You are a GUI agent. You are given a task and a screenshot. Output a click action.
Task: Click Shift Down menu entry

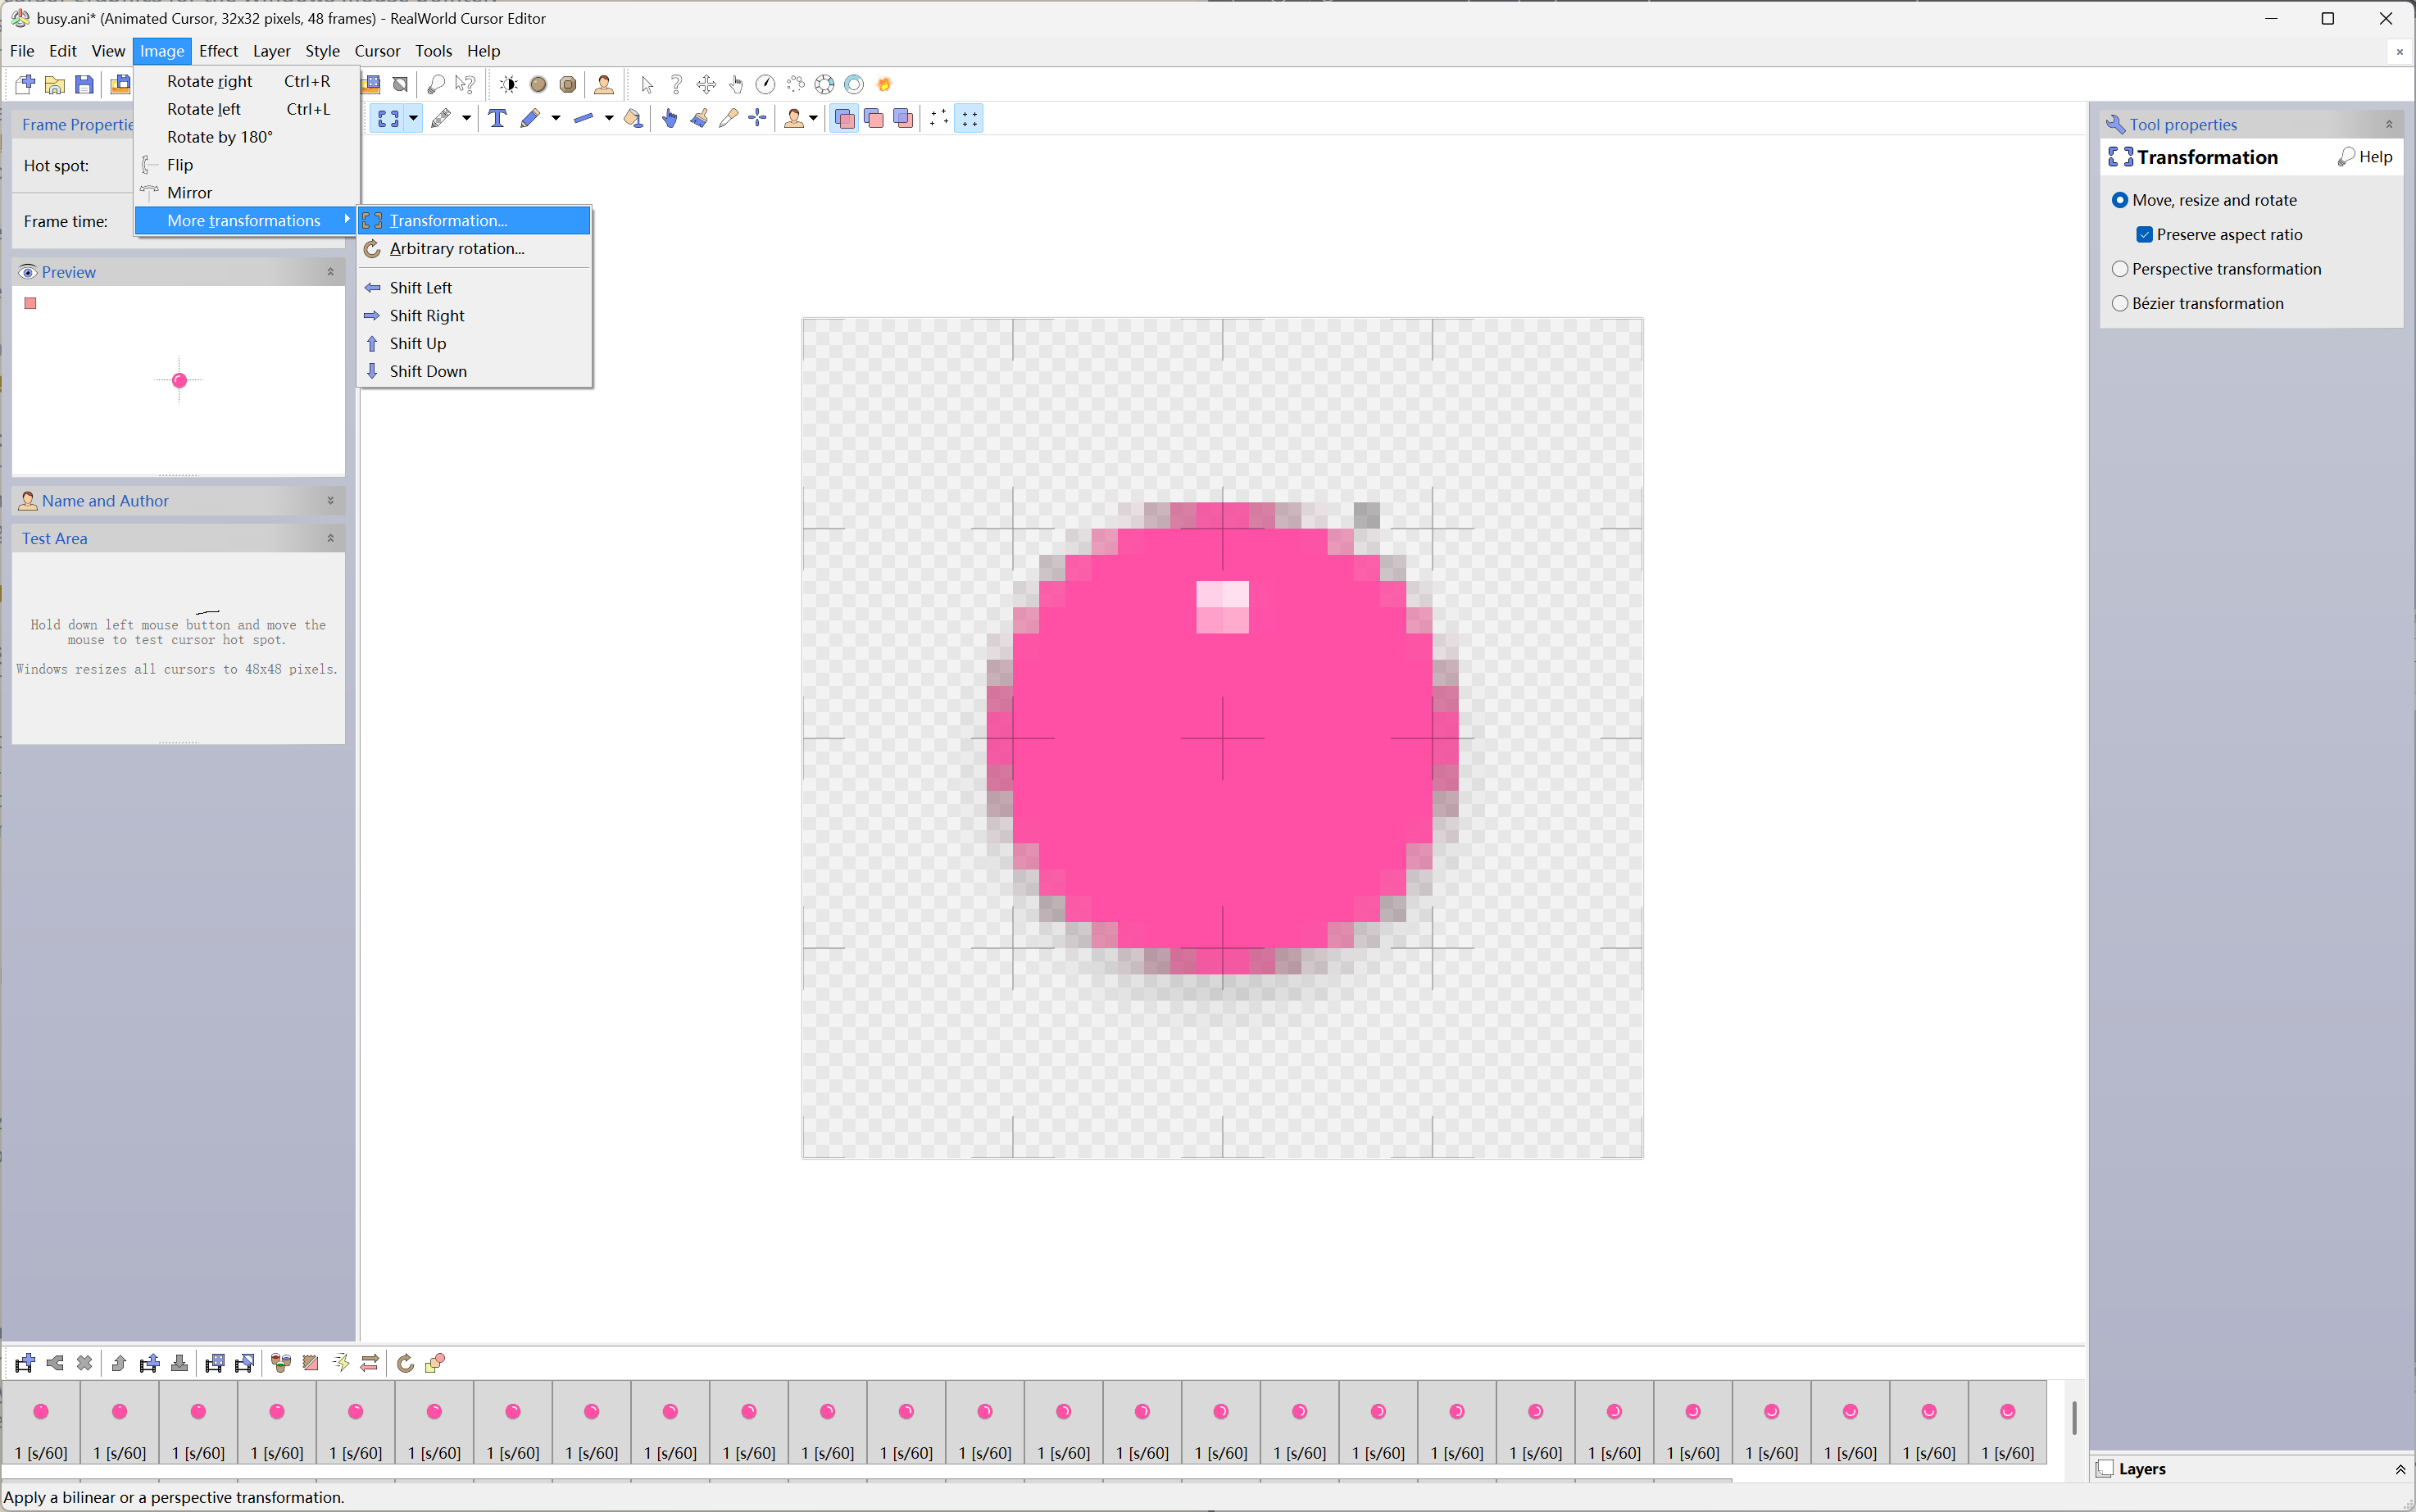(427, 371)
